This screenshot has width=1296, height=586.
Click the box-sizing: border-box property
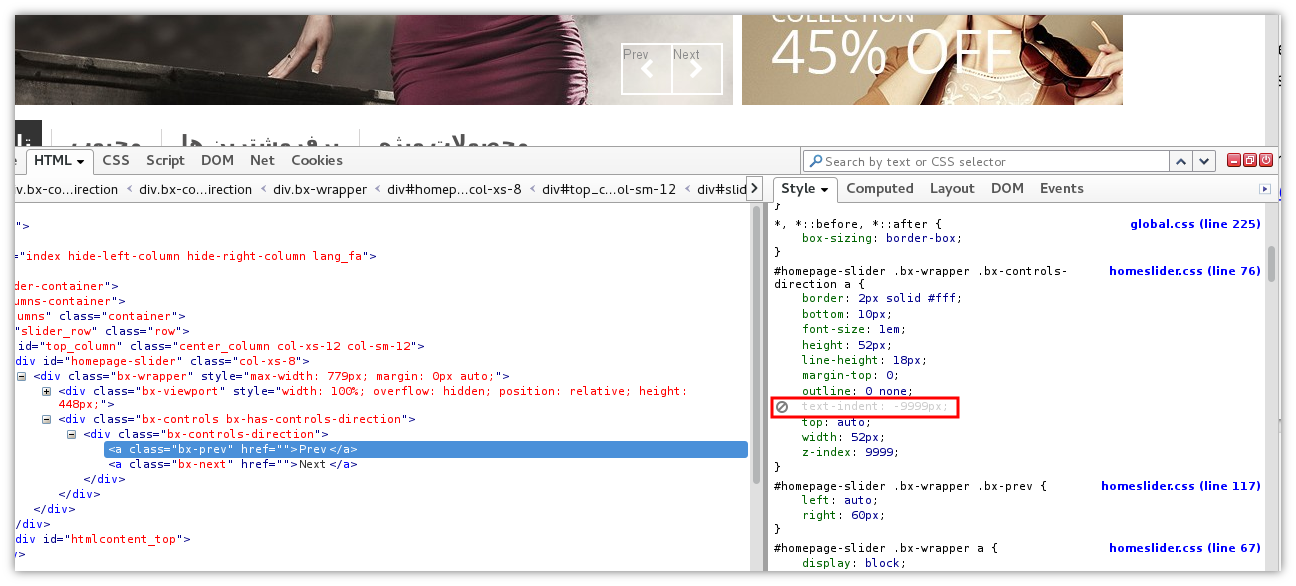881,238
